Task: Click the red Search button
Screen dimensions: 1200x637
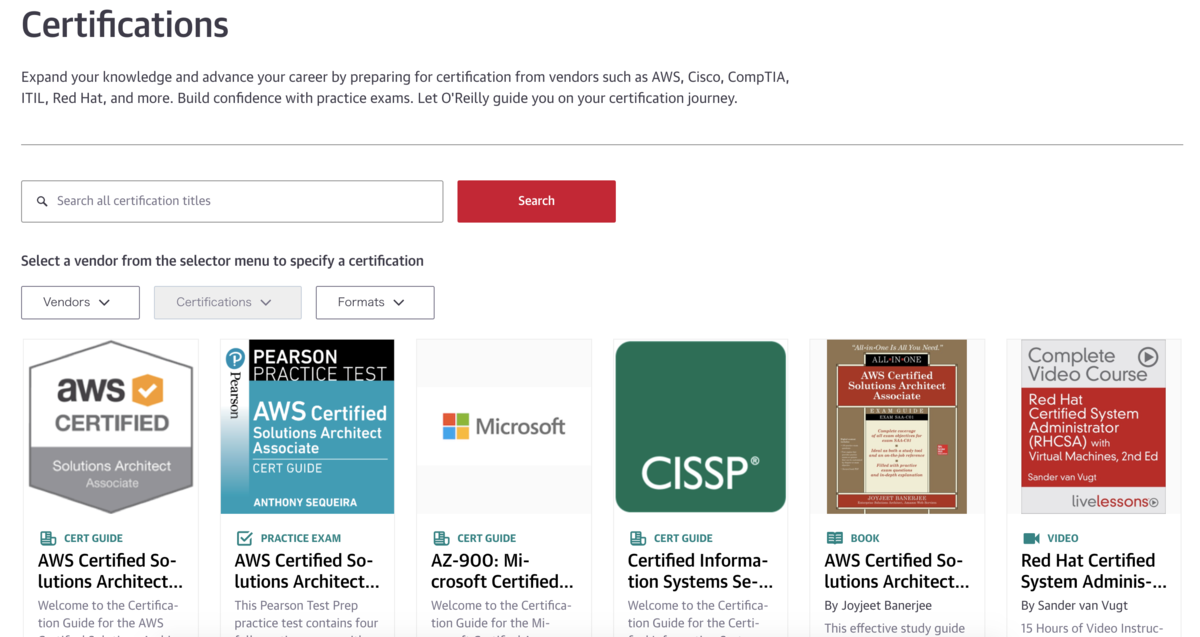Action: [536, 201]
